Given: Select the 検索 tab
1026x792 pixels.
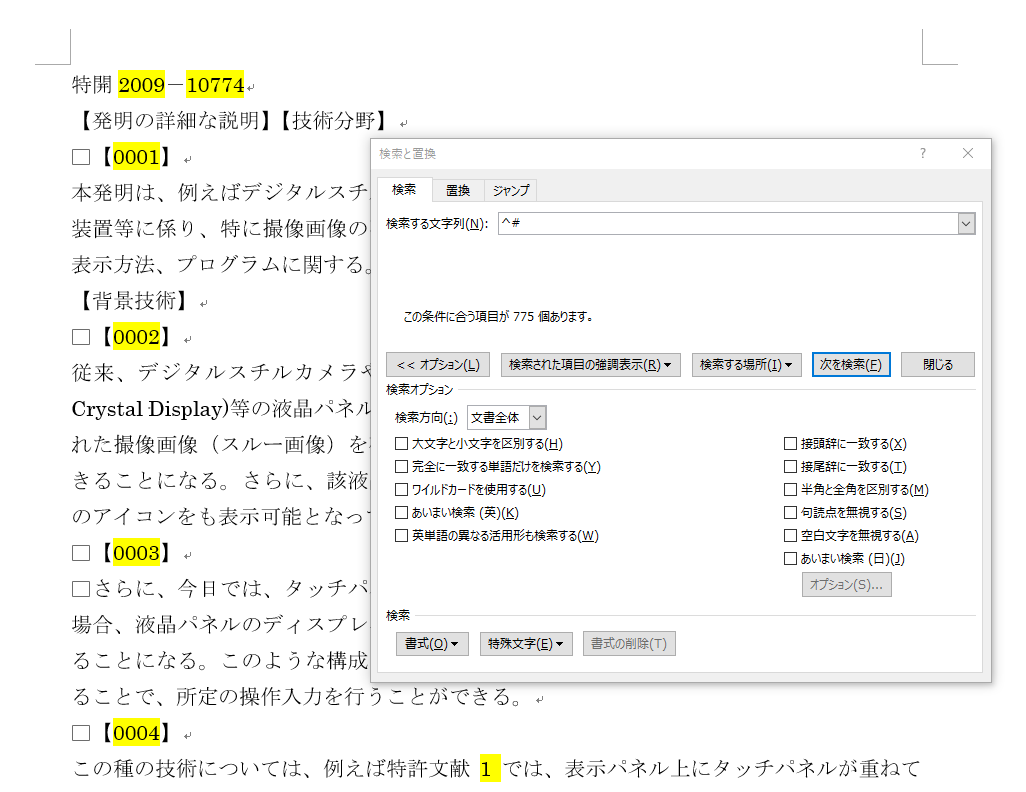Looking at the screenshot, I should [404, 190].
